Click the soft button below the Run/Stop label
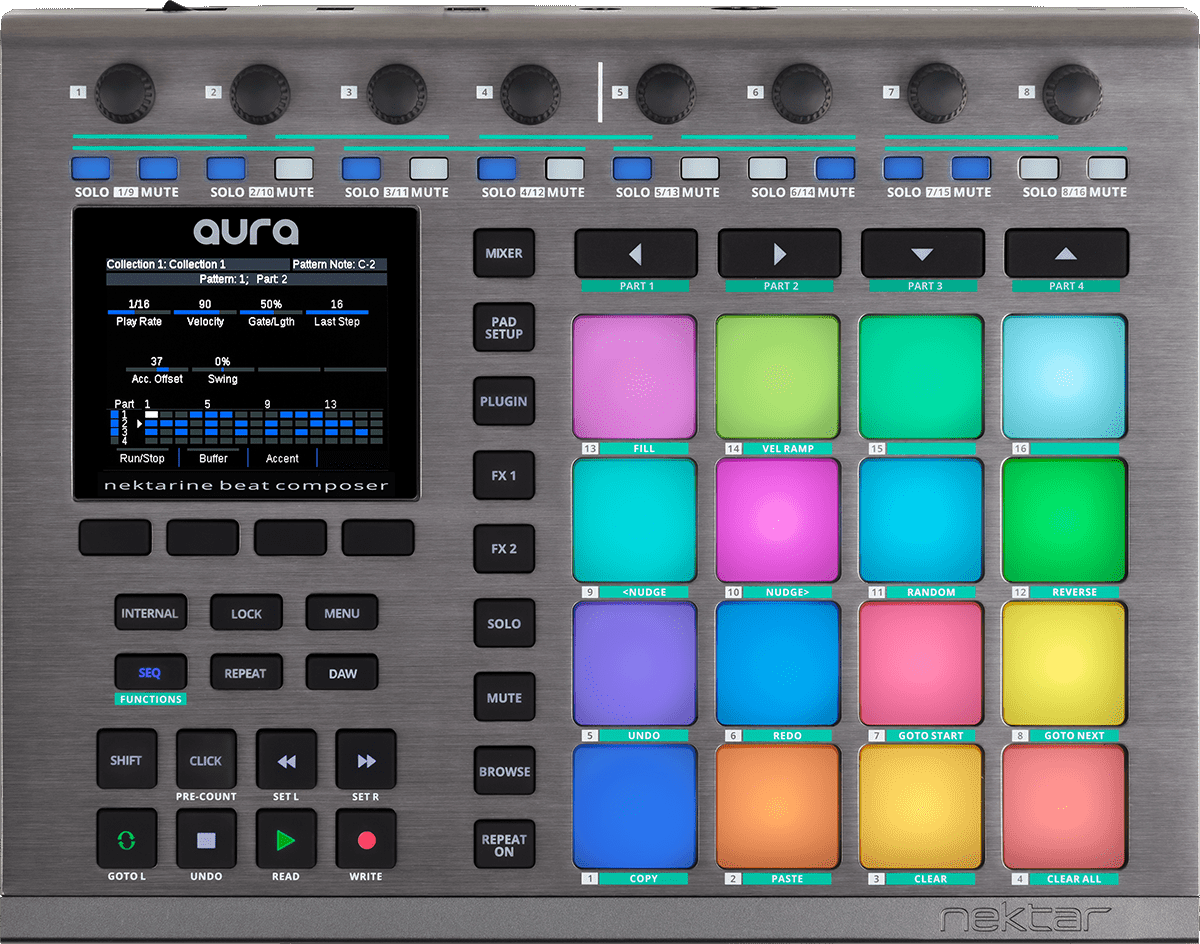Viewport: 1200px width, 944px height. coord(114,537)
